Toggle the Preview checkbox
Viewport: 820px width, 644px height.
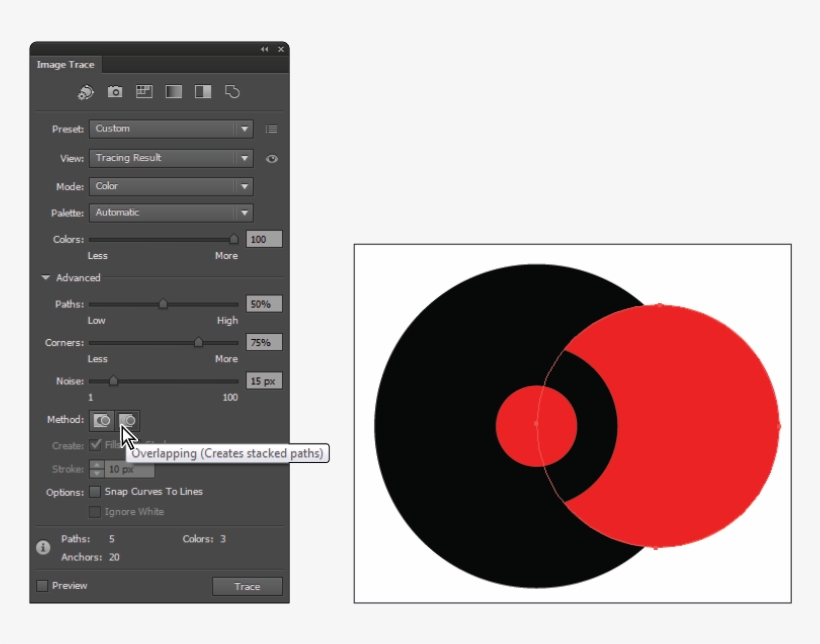pyautogui.click(x=42, y=586)
